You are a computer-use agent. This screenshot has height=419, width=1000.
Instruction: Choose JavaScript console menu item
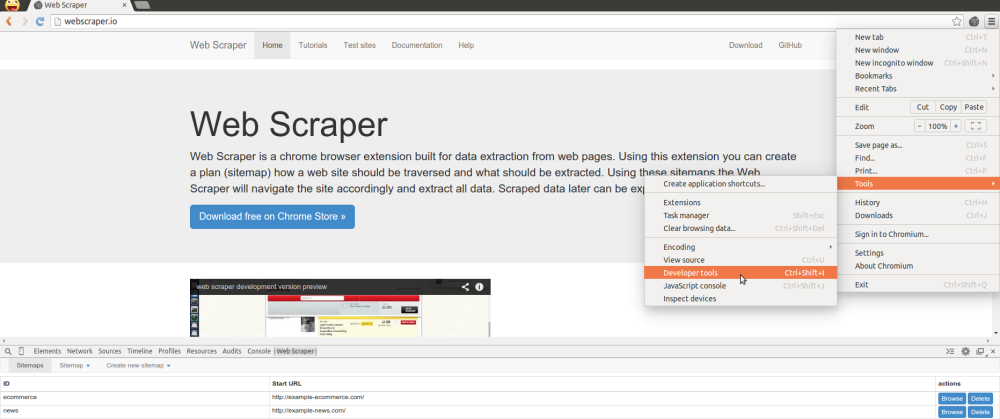740,286
